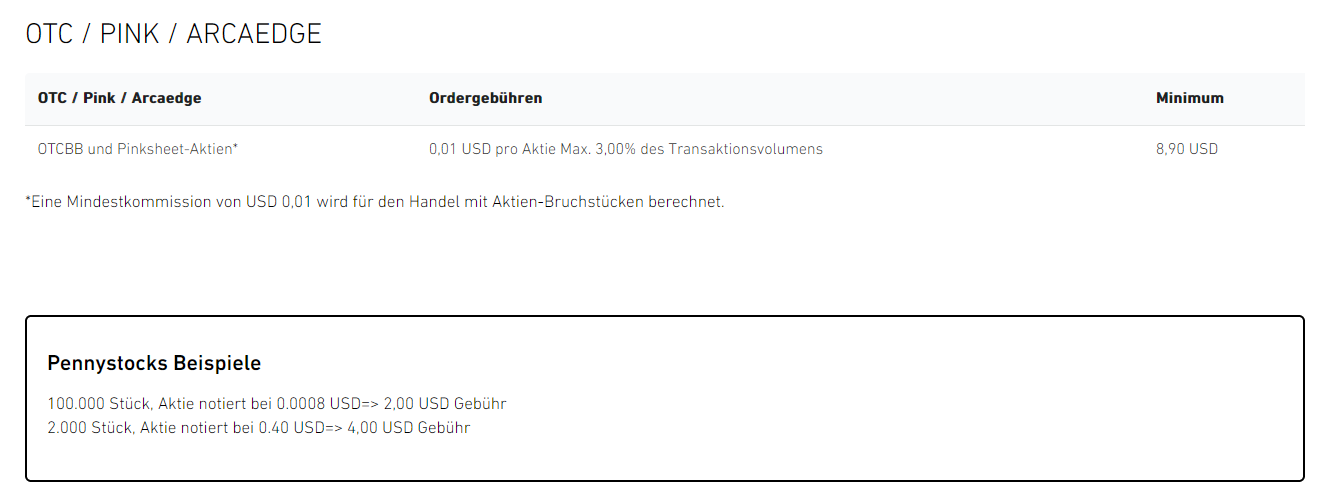This screenshot has width=1329, height=499.
Task: Click the Minimum column header
Action: (x=1189, y=98)
